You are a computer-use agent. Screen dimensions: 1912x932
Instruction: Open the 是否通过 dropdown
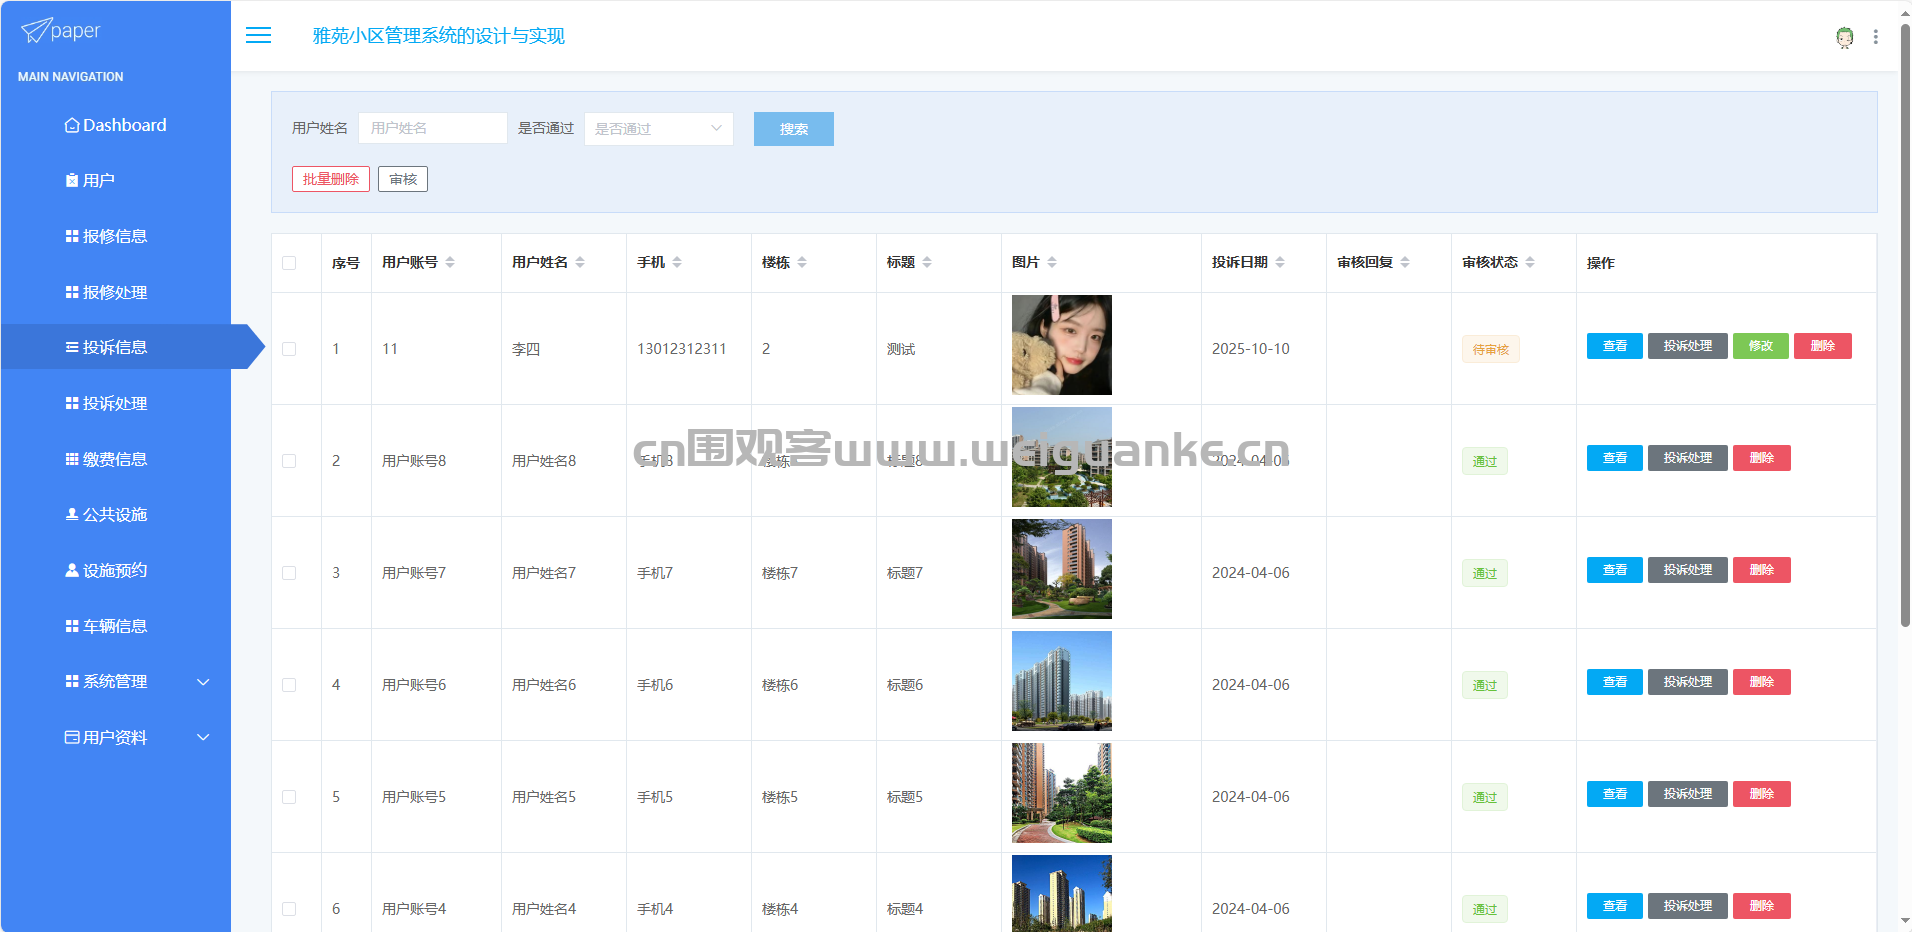(658, 129)
